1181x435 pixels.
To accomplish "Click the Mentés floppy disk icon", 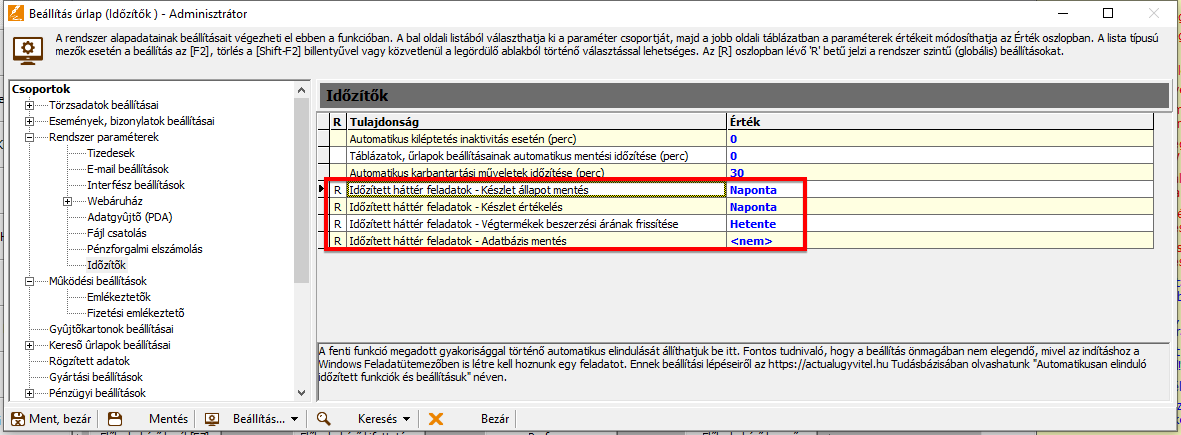I will (x=115, y=419).
